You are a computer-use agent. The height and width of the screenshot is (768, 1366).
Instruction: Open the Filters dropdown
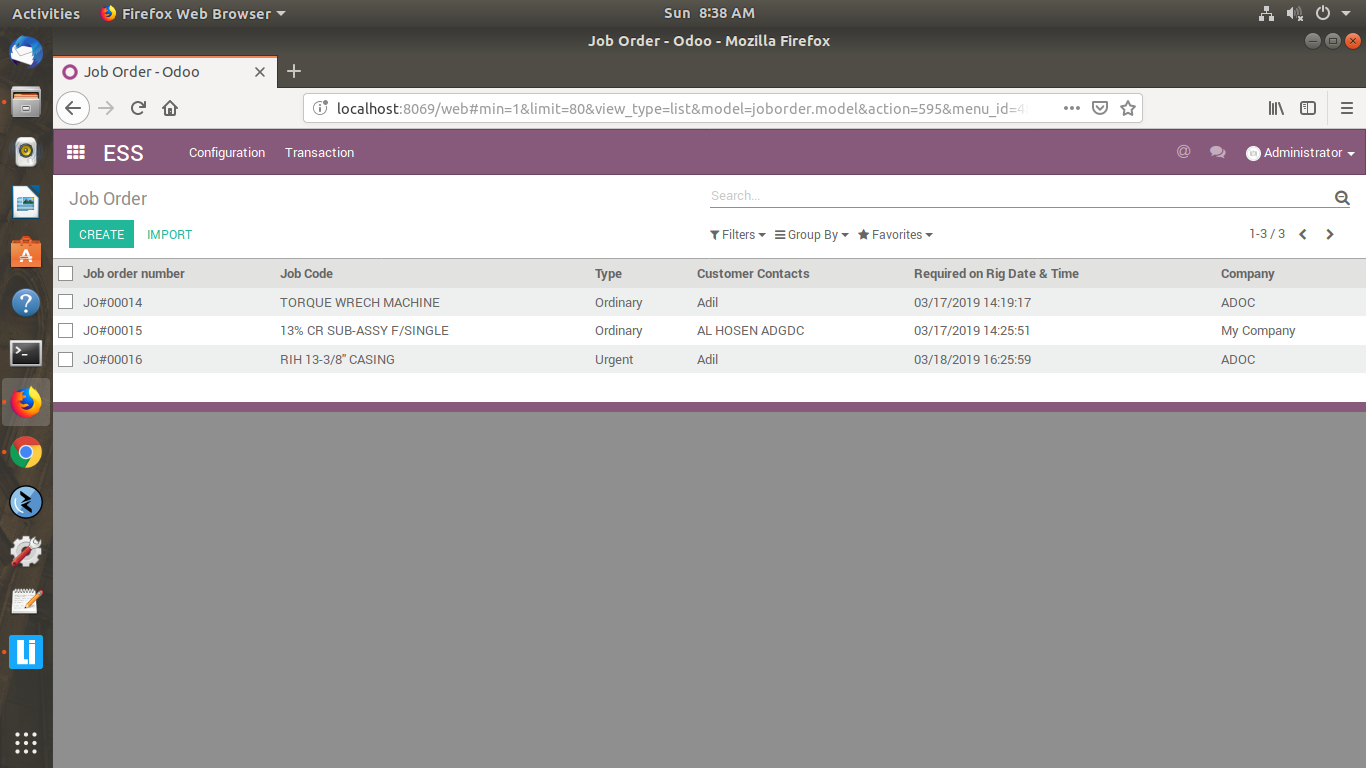737,234
